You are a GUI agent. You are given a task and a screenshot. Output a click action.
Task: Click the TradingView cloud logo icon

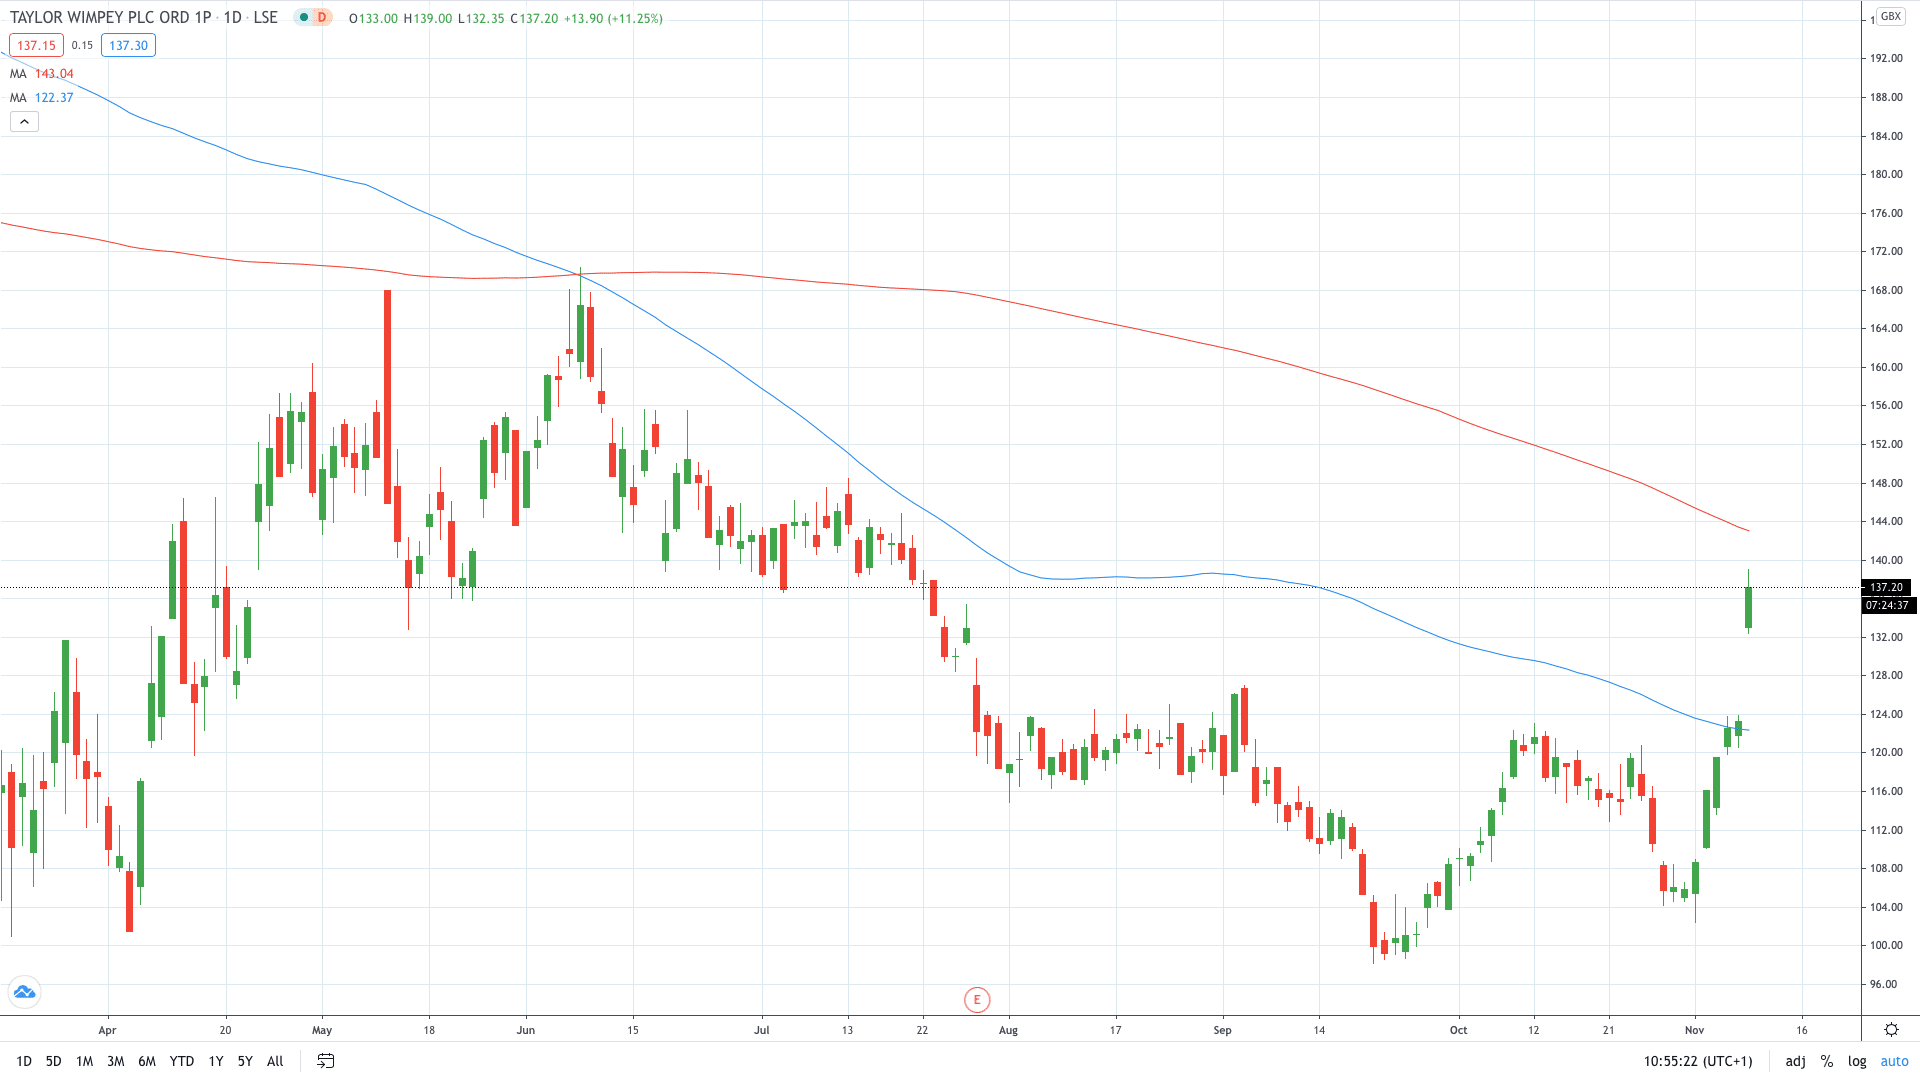24,992
